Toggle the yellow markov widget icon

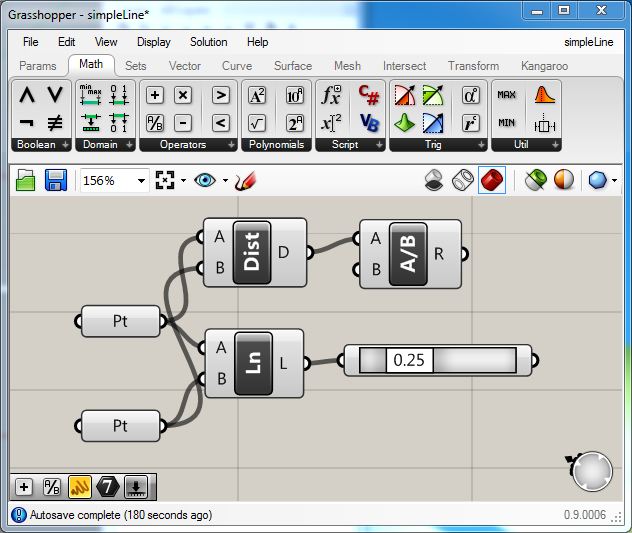tap(80, 487)
